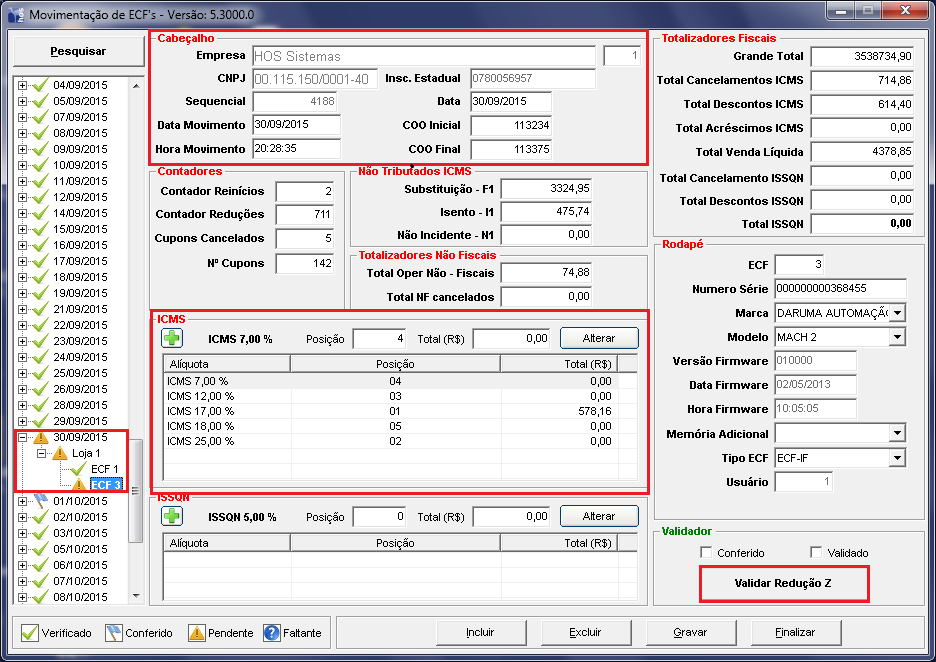
Task: Click the blue flag icon beside 01/10/2015
Action: pyautogui.click(x=41, y=501)
